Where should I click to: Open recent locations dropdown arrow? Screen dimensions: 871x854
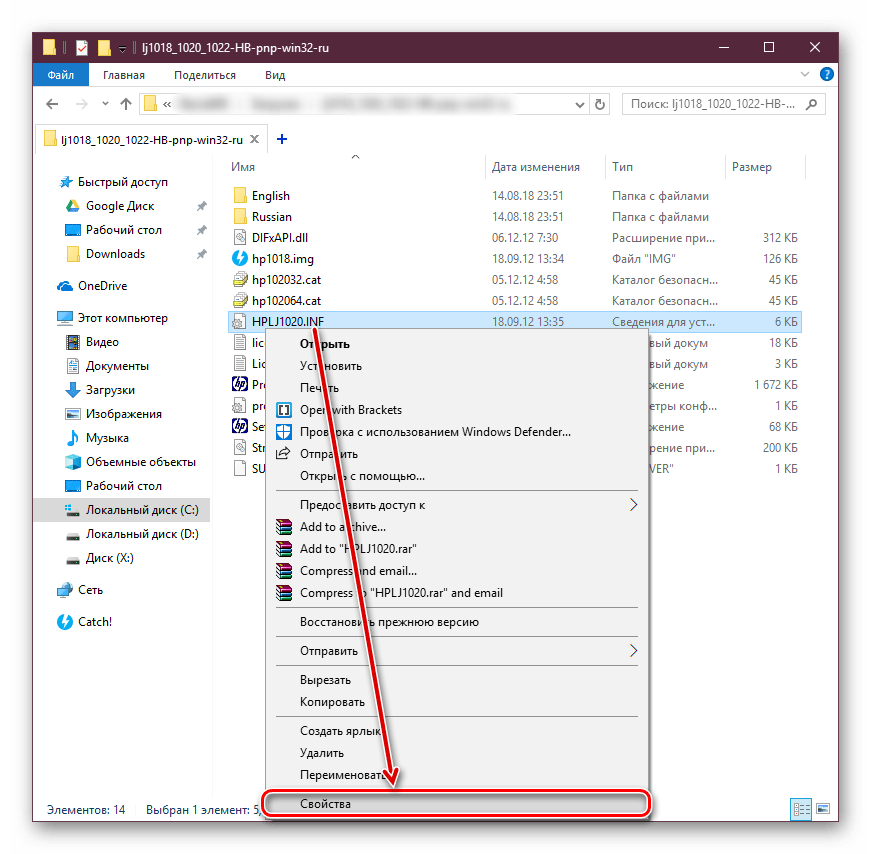tap(104, 104)
